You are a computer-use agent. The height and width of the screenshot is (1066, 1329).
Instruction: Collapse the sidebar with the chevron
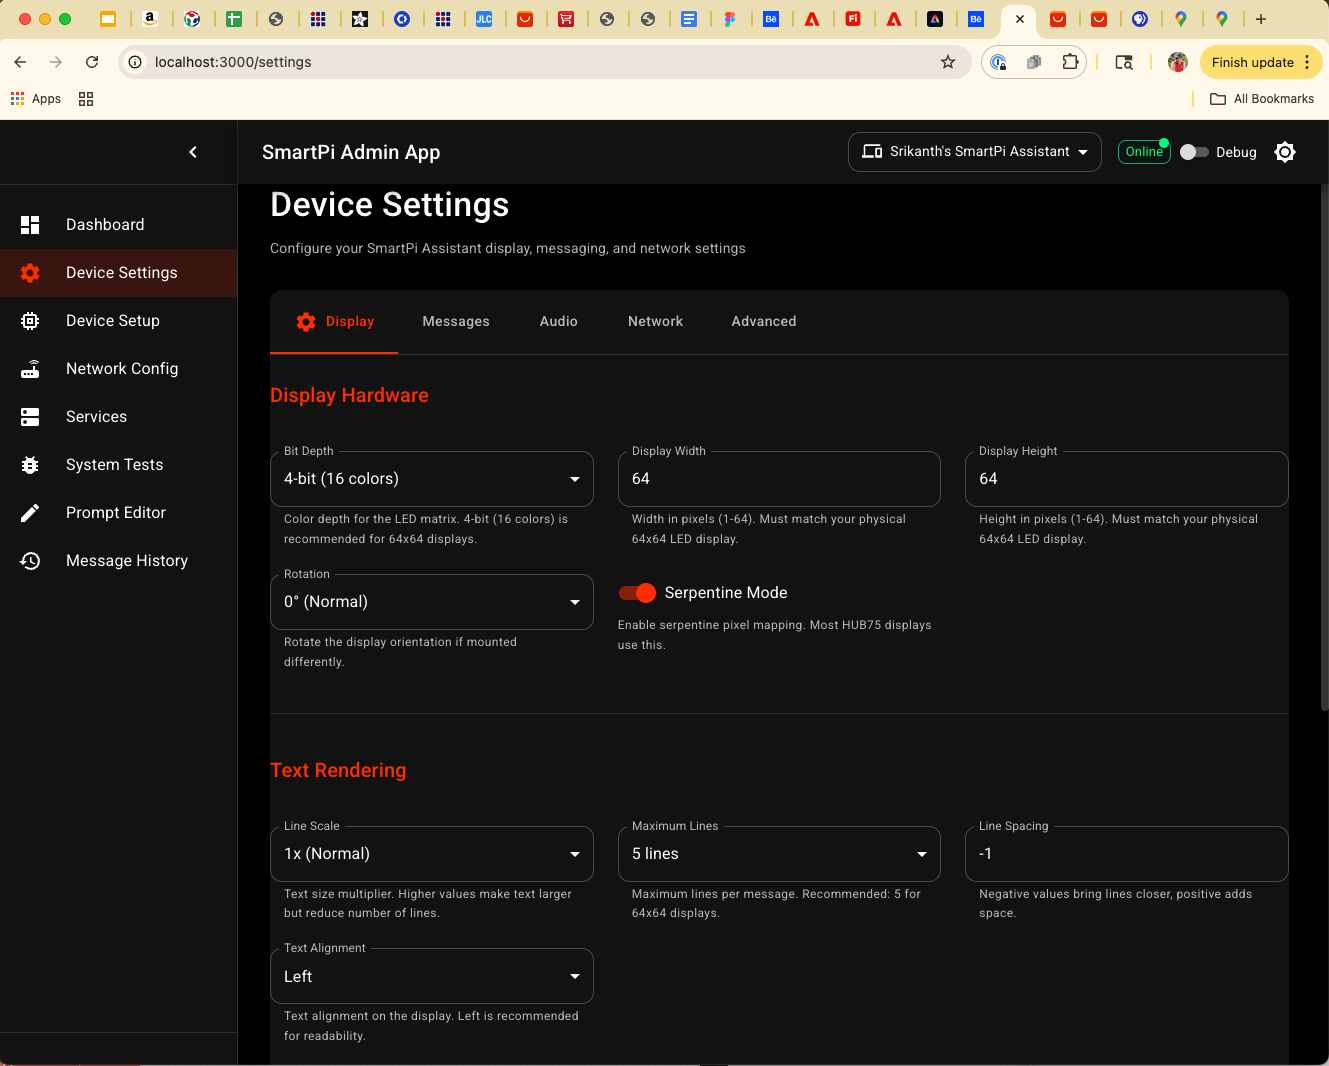193,152
